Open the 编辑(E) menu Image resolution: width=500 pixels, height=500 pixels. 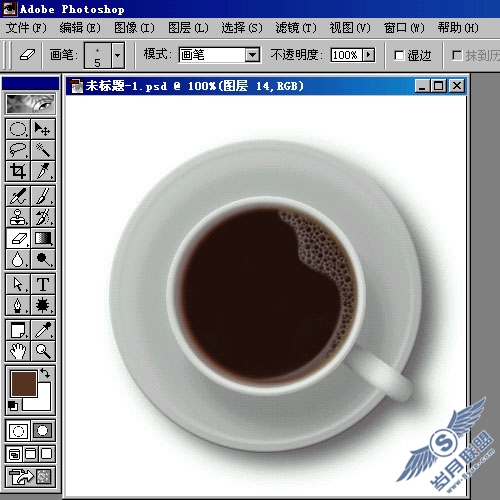point(80,28)
